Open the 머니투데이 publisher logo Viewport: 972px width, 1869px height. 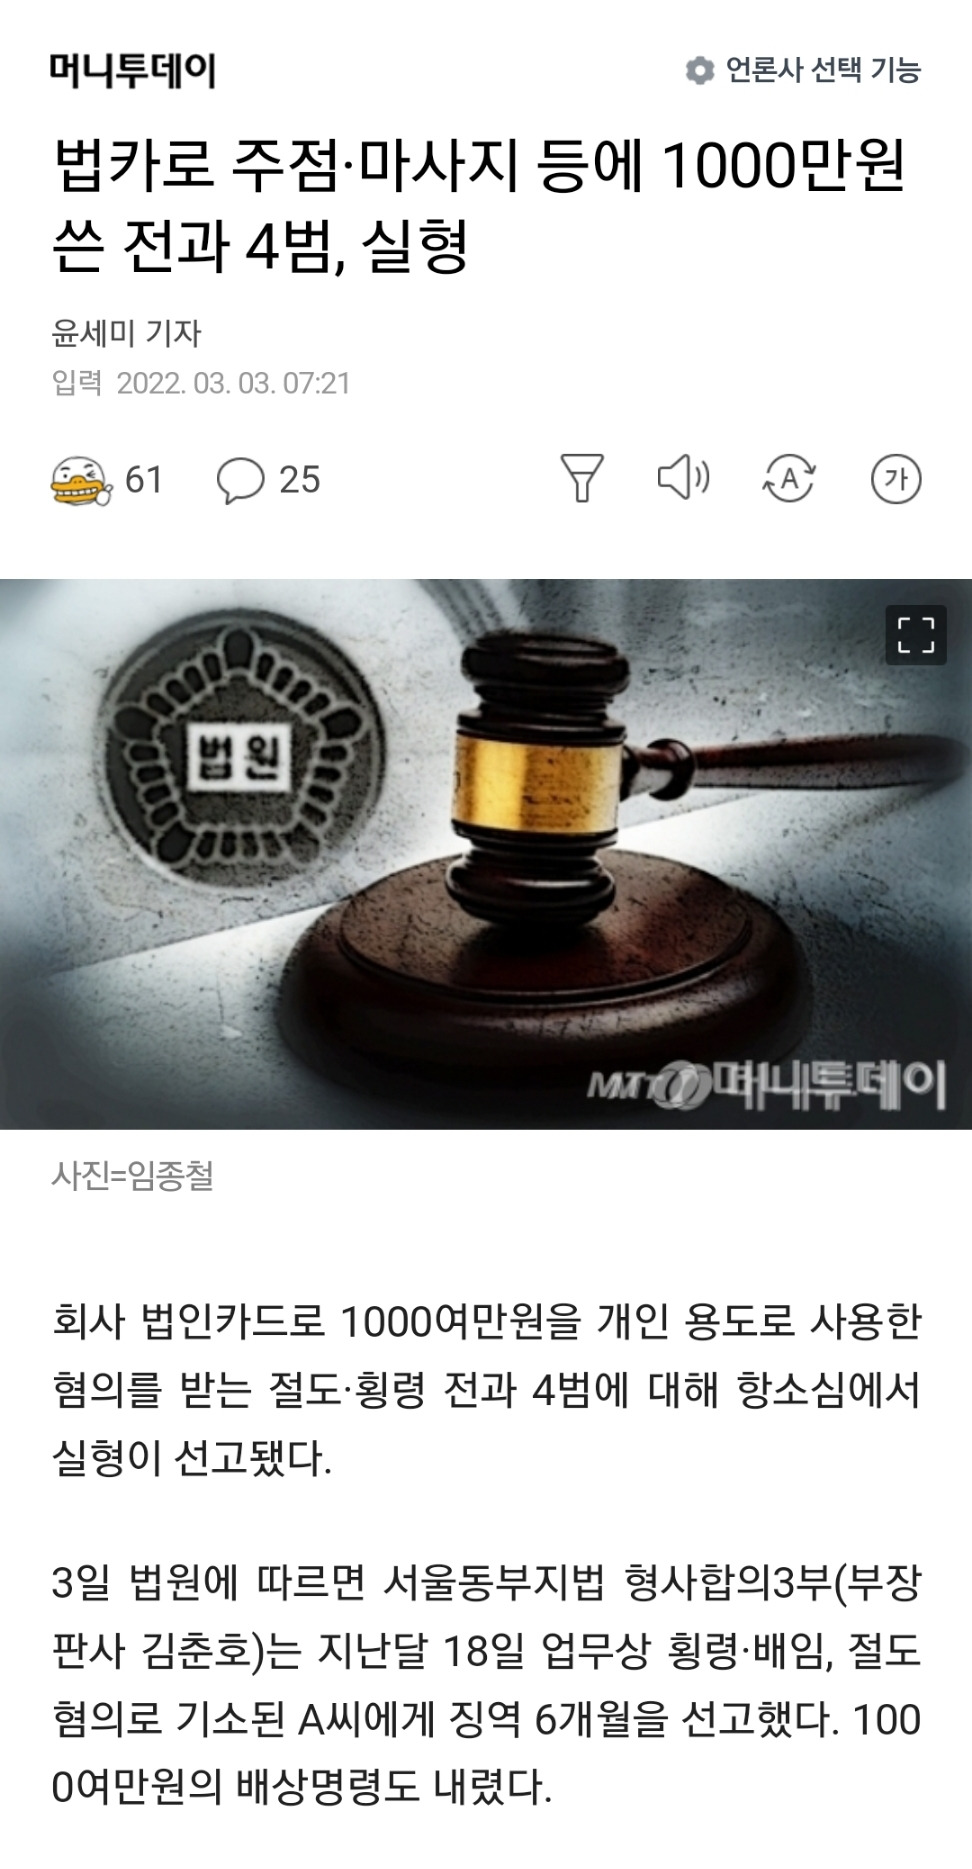(x=132, y=70)
